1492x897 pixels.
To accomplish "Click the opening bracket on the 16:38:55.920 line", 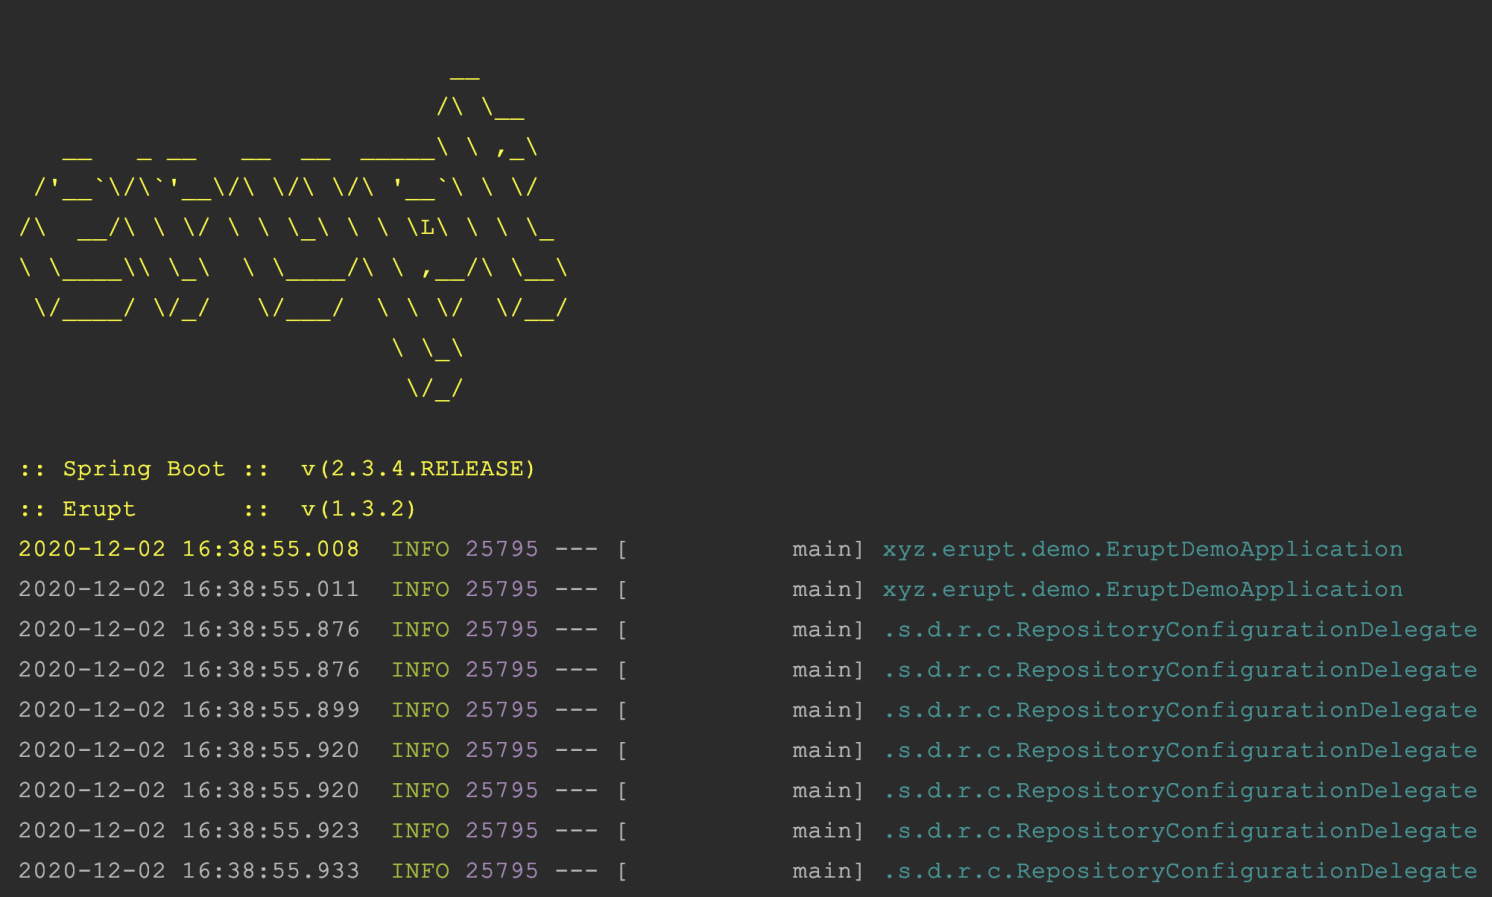I will (x=622, y=749).
